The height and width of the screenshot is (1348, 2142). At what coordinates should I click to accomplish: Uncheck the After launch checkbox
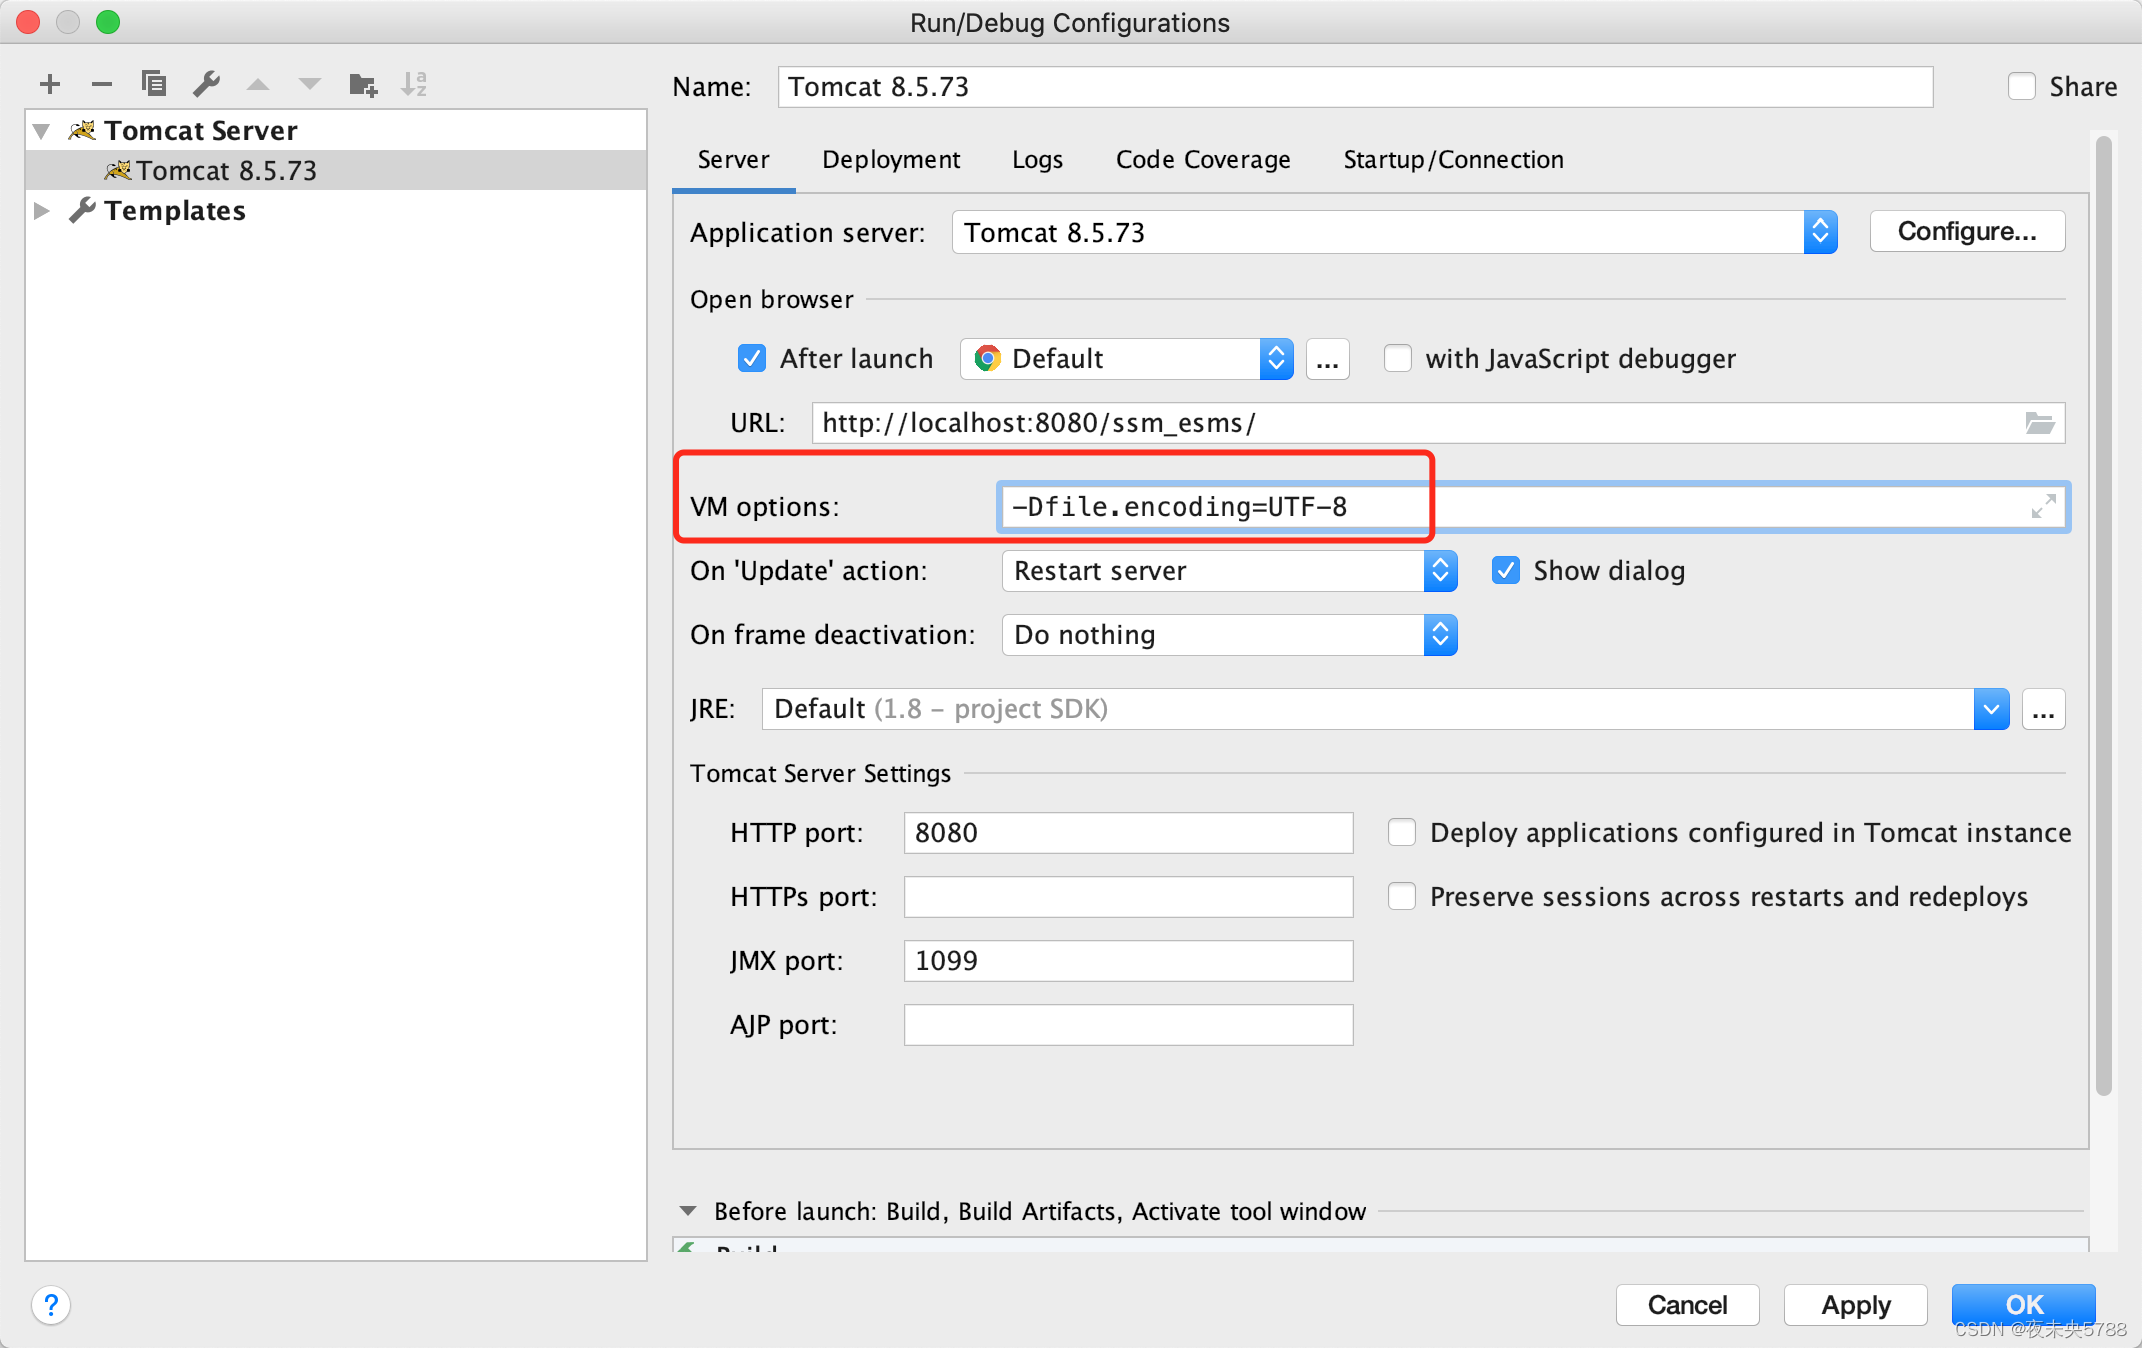(x=752, y=358)
